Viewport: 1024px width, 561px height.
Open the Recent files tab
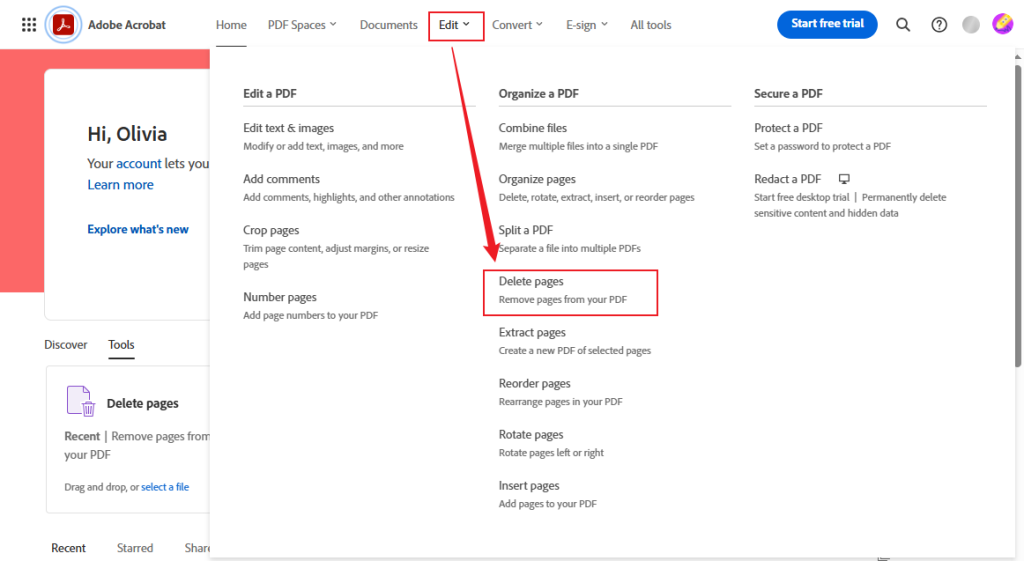pos(69,547)
